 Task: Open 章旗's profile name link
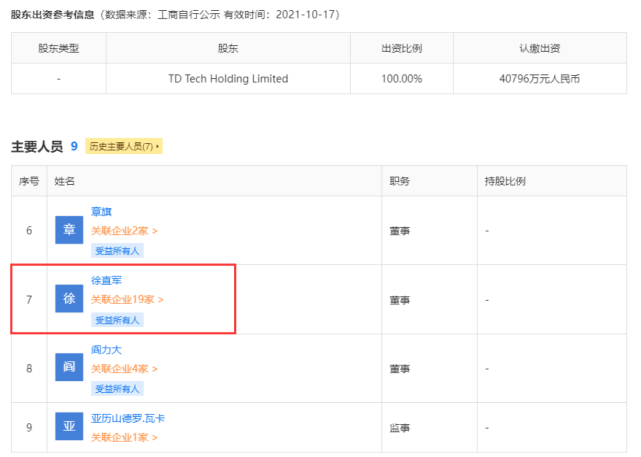coord(101,212)
